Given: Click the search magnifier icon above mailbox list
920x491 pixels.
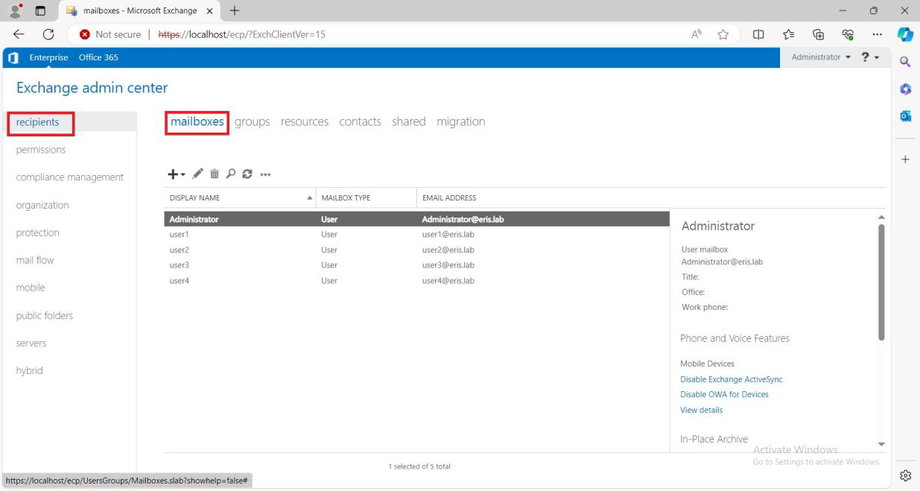Looking at the screenshot, I should tap(231, 174).
